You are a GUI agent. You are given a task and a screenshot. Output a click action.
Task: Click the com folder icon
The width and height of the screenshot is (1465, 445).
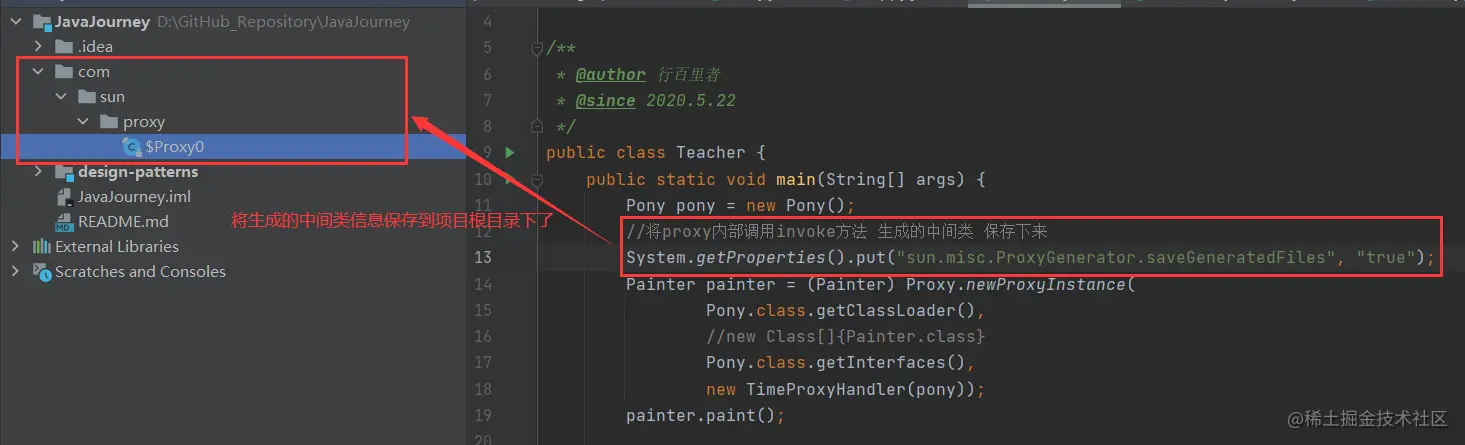coord(64,71)
